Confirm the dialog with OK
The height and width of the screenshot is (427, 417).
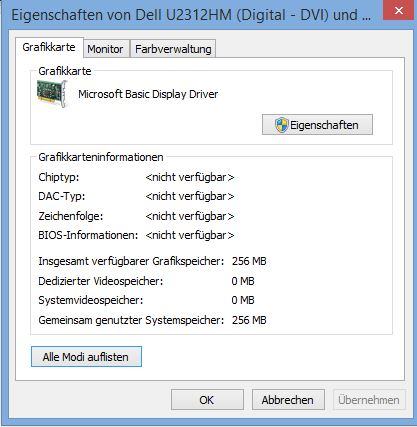pos(207,399)
